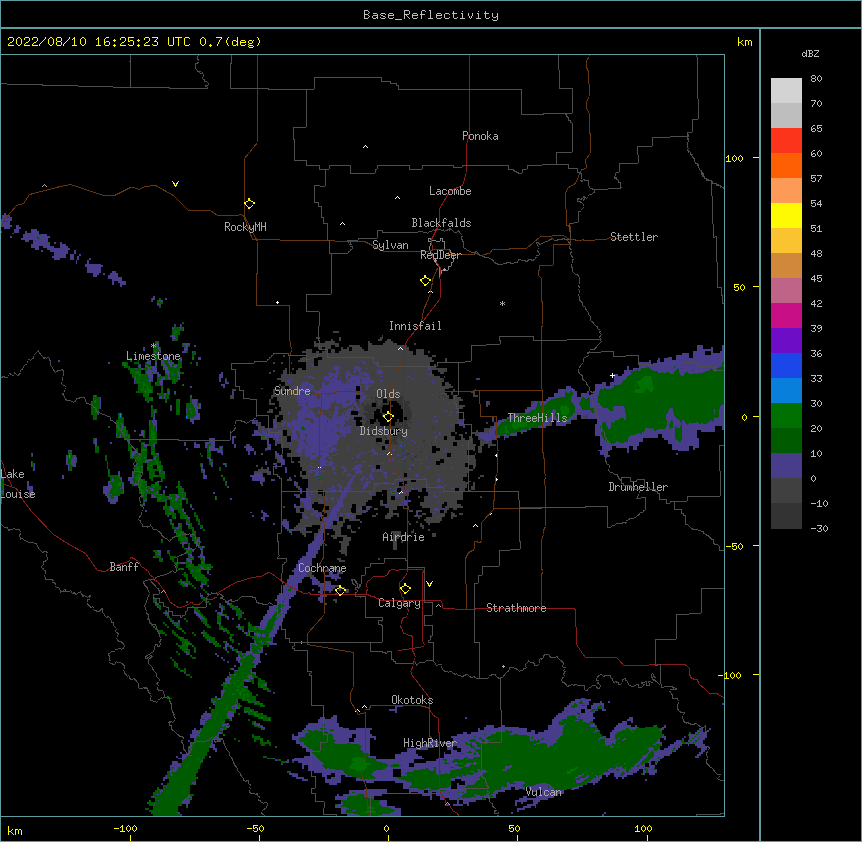Click the light blue 30–33 dBZ legend swatch

[786, 390]
